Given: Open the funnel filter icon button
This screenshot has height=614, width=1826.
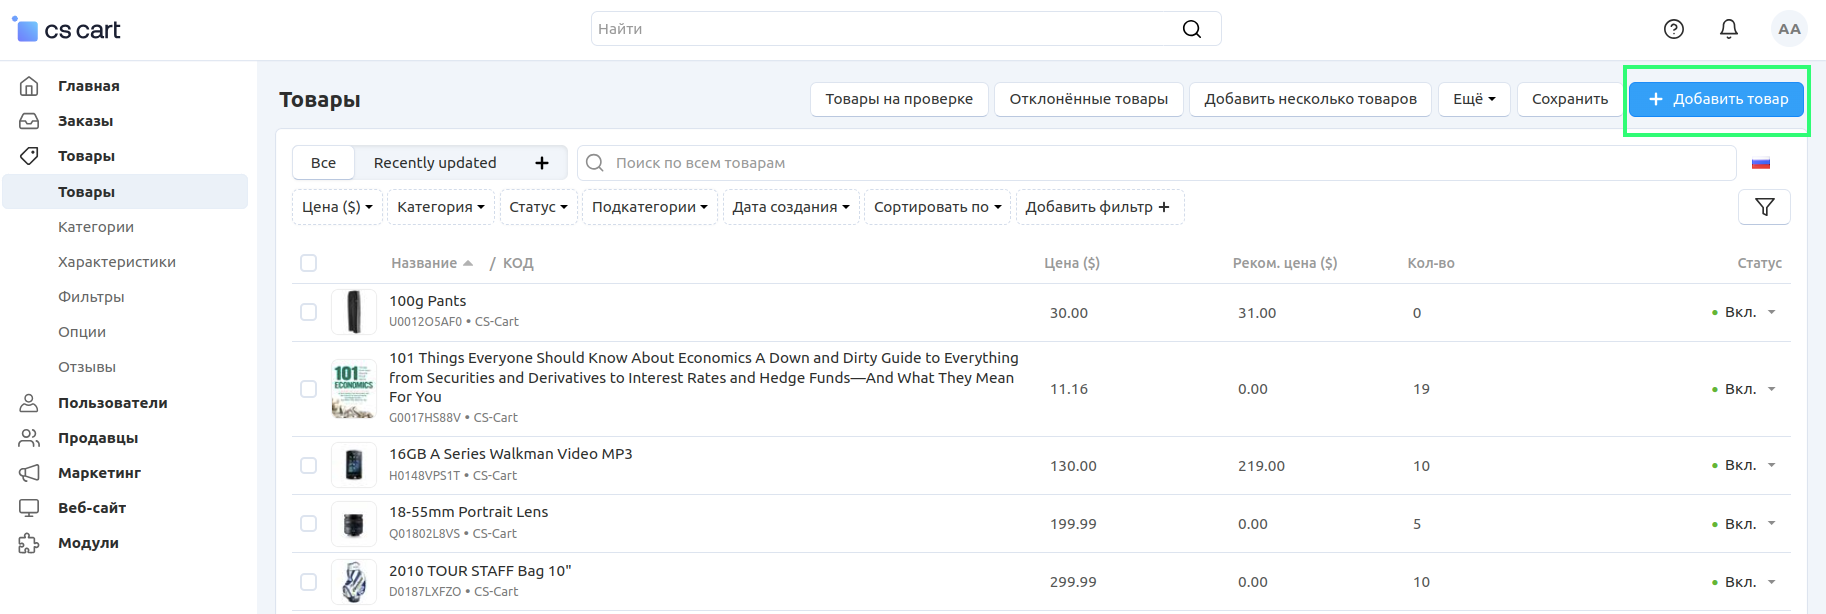Looking at the screenshot, I should [1764, 207].
